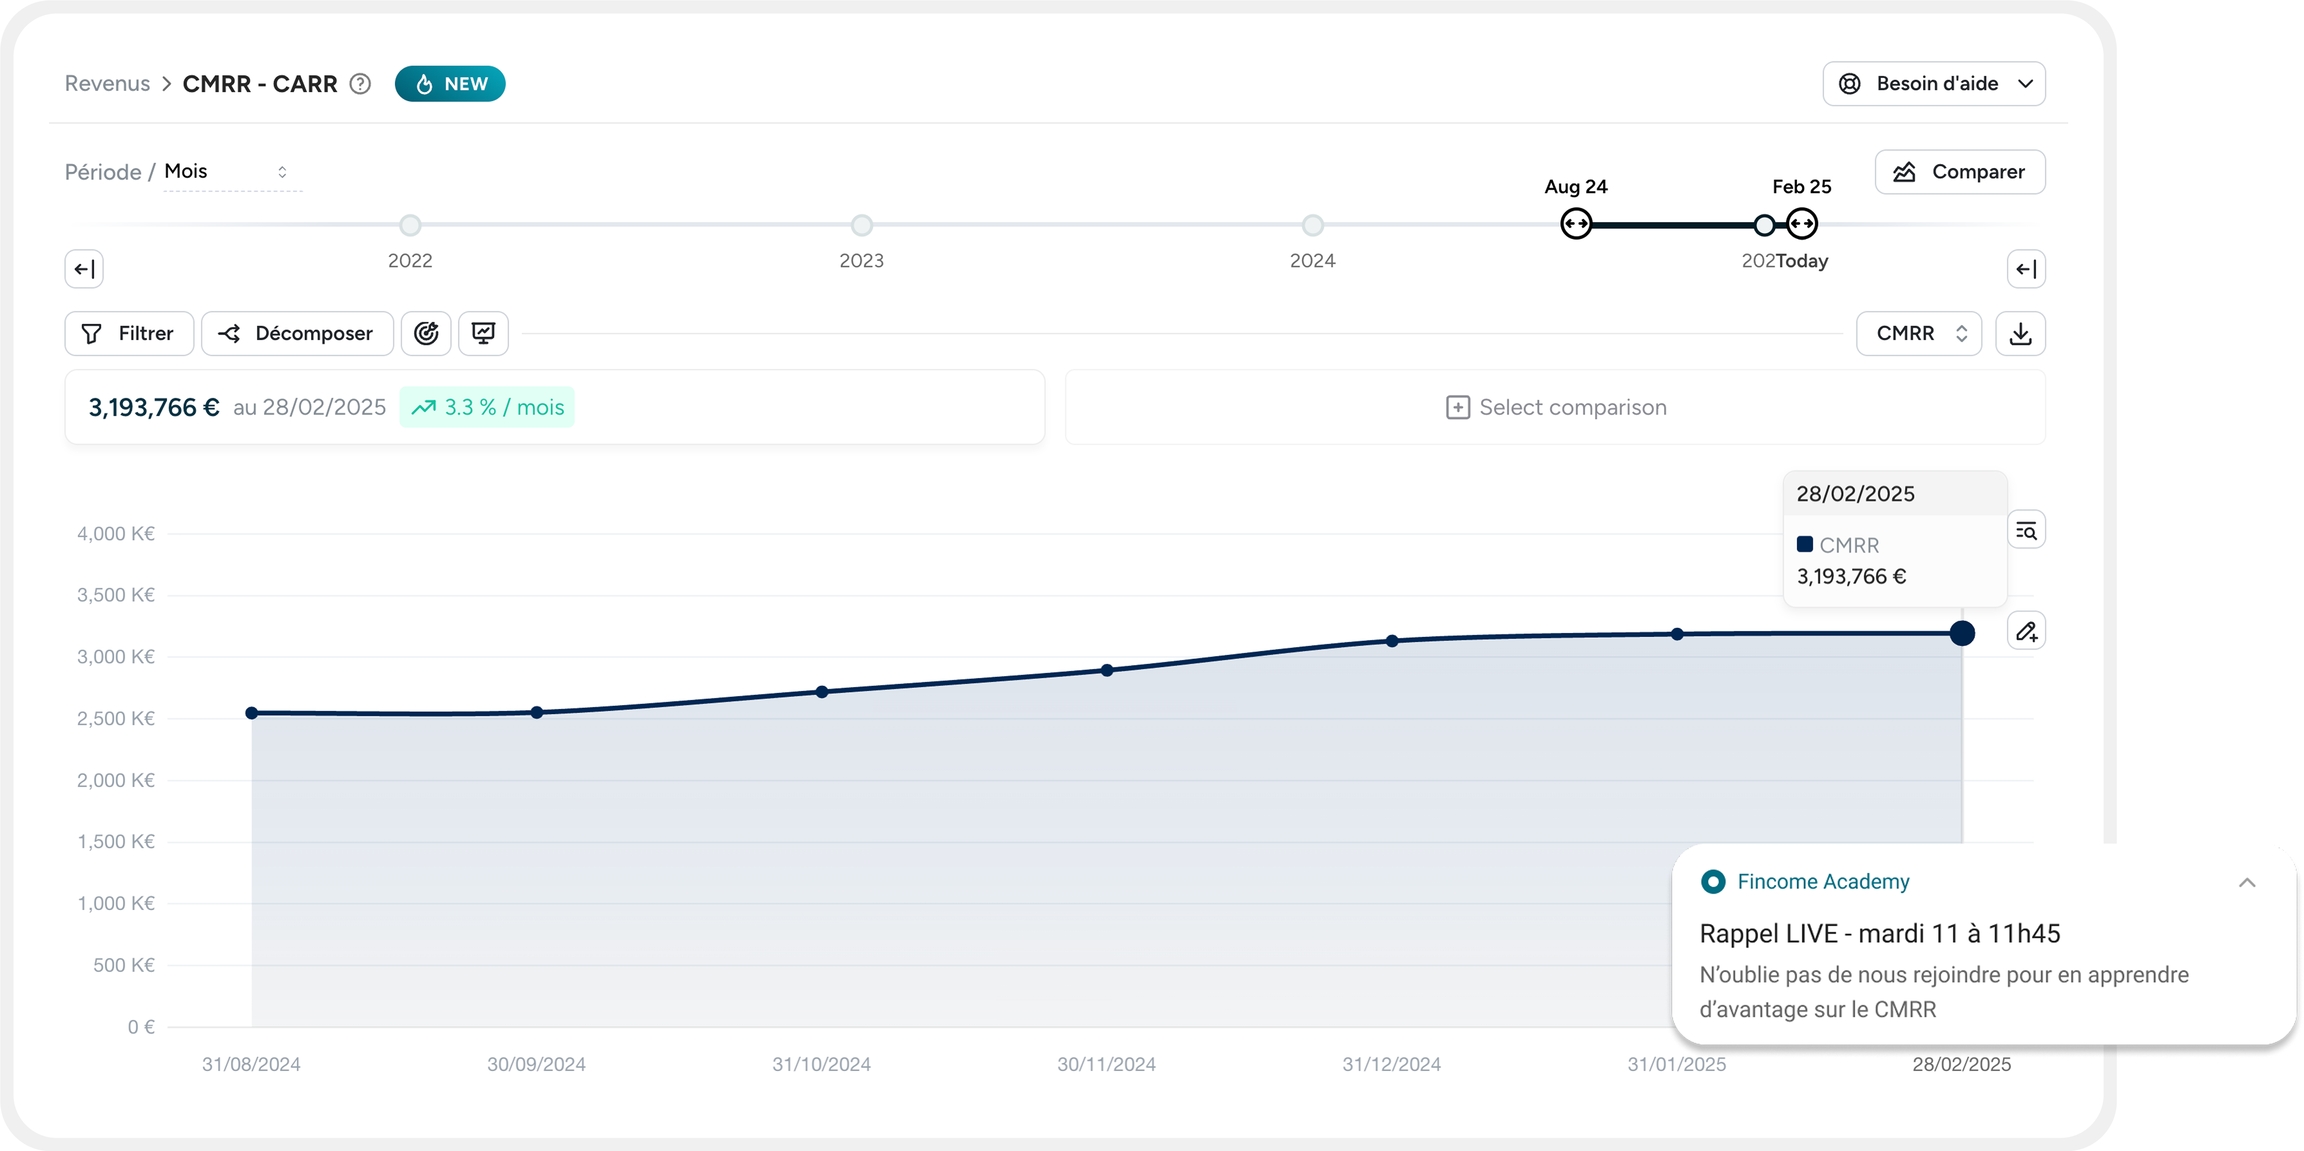
Task: Click the target goal icon in toolbar
Action: coord(426,333)
